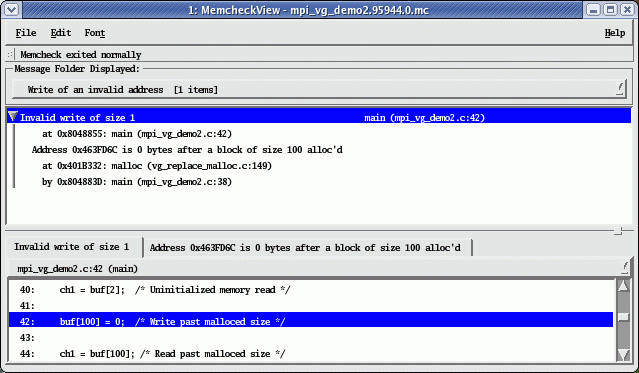639x373 pixels.
Task: Collapse the Invalid write of size 1 entry
Action: (x=13, y=117)
